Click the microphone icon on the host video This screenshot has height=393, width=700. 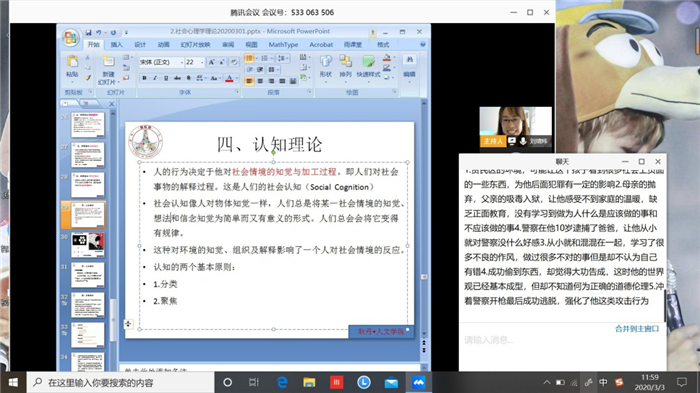pos(523,141)
